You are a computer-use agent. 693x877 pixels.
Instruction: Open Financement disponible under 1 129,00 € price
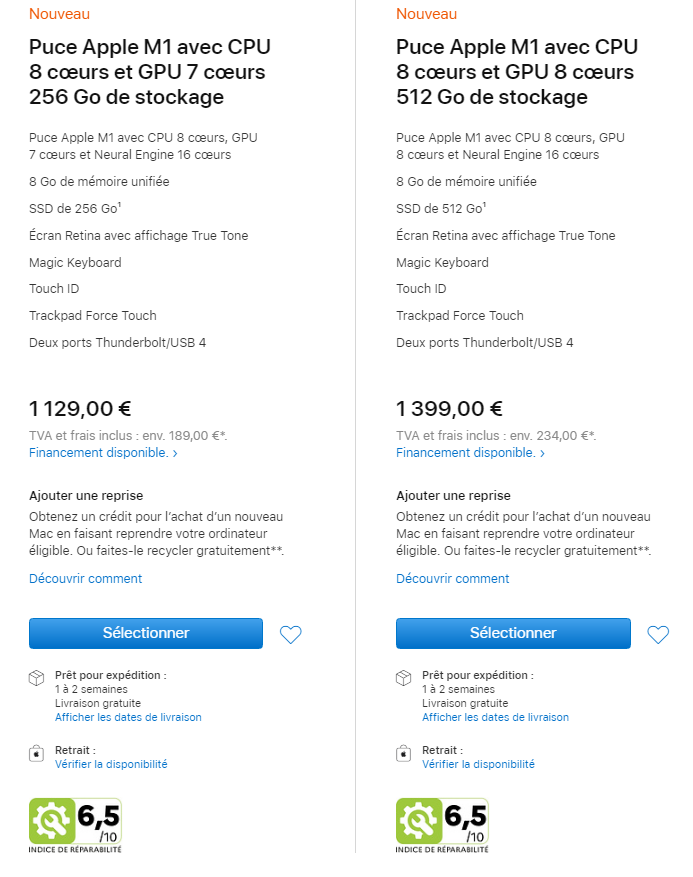[103, 452]
